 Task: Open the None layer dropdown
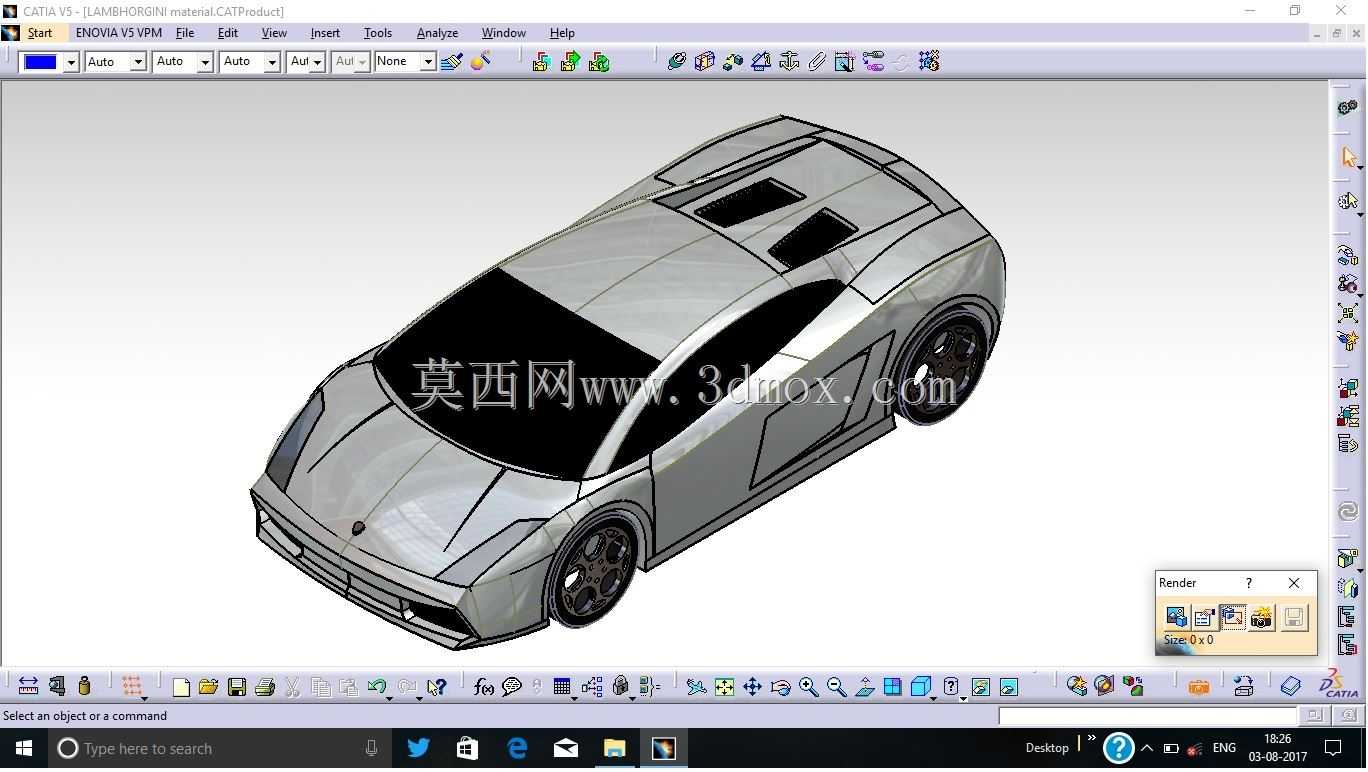pyautogui.click(x=428, y=62)
